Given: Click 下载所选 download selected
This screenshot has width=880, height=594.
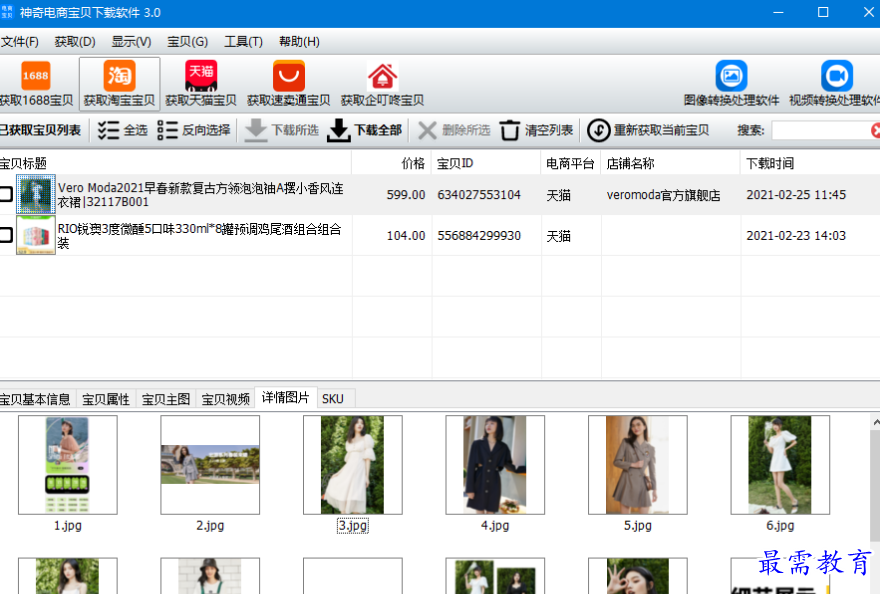Looking at the screenshot, I should click(282, 130).
